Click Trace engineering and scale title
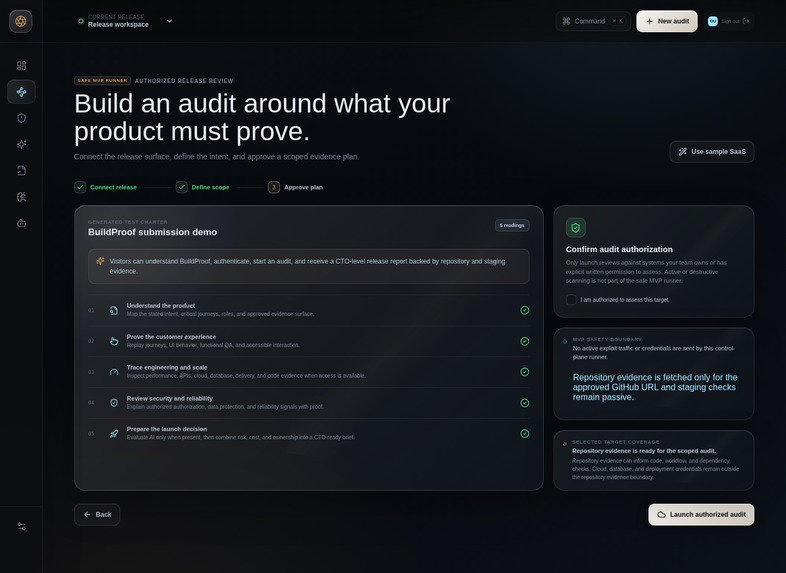This screenshot has height=573, width=786. coord(166,367)
